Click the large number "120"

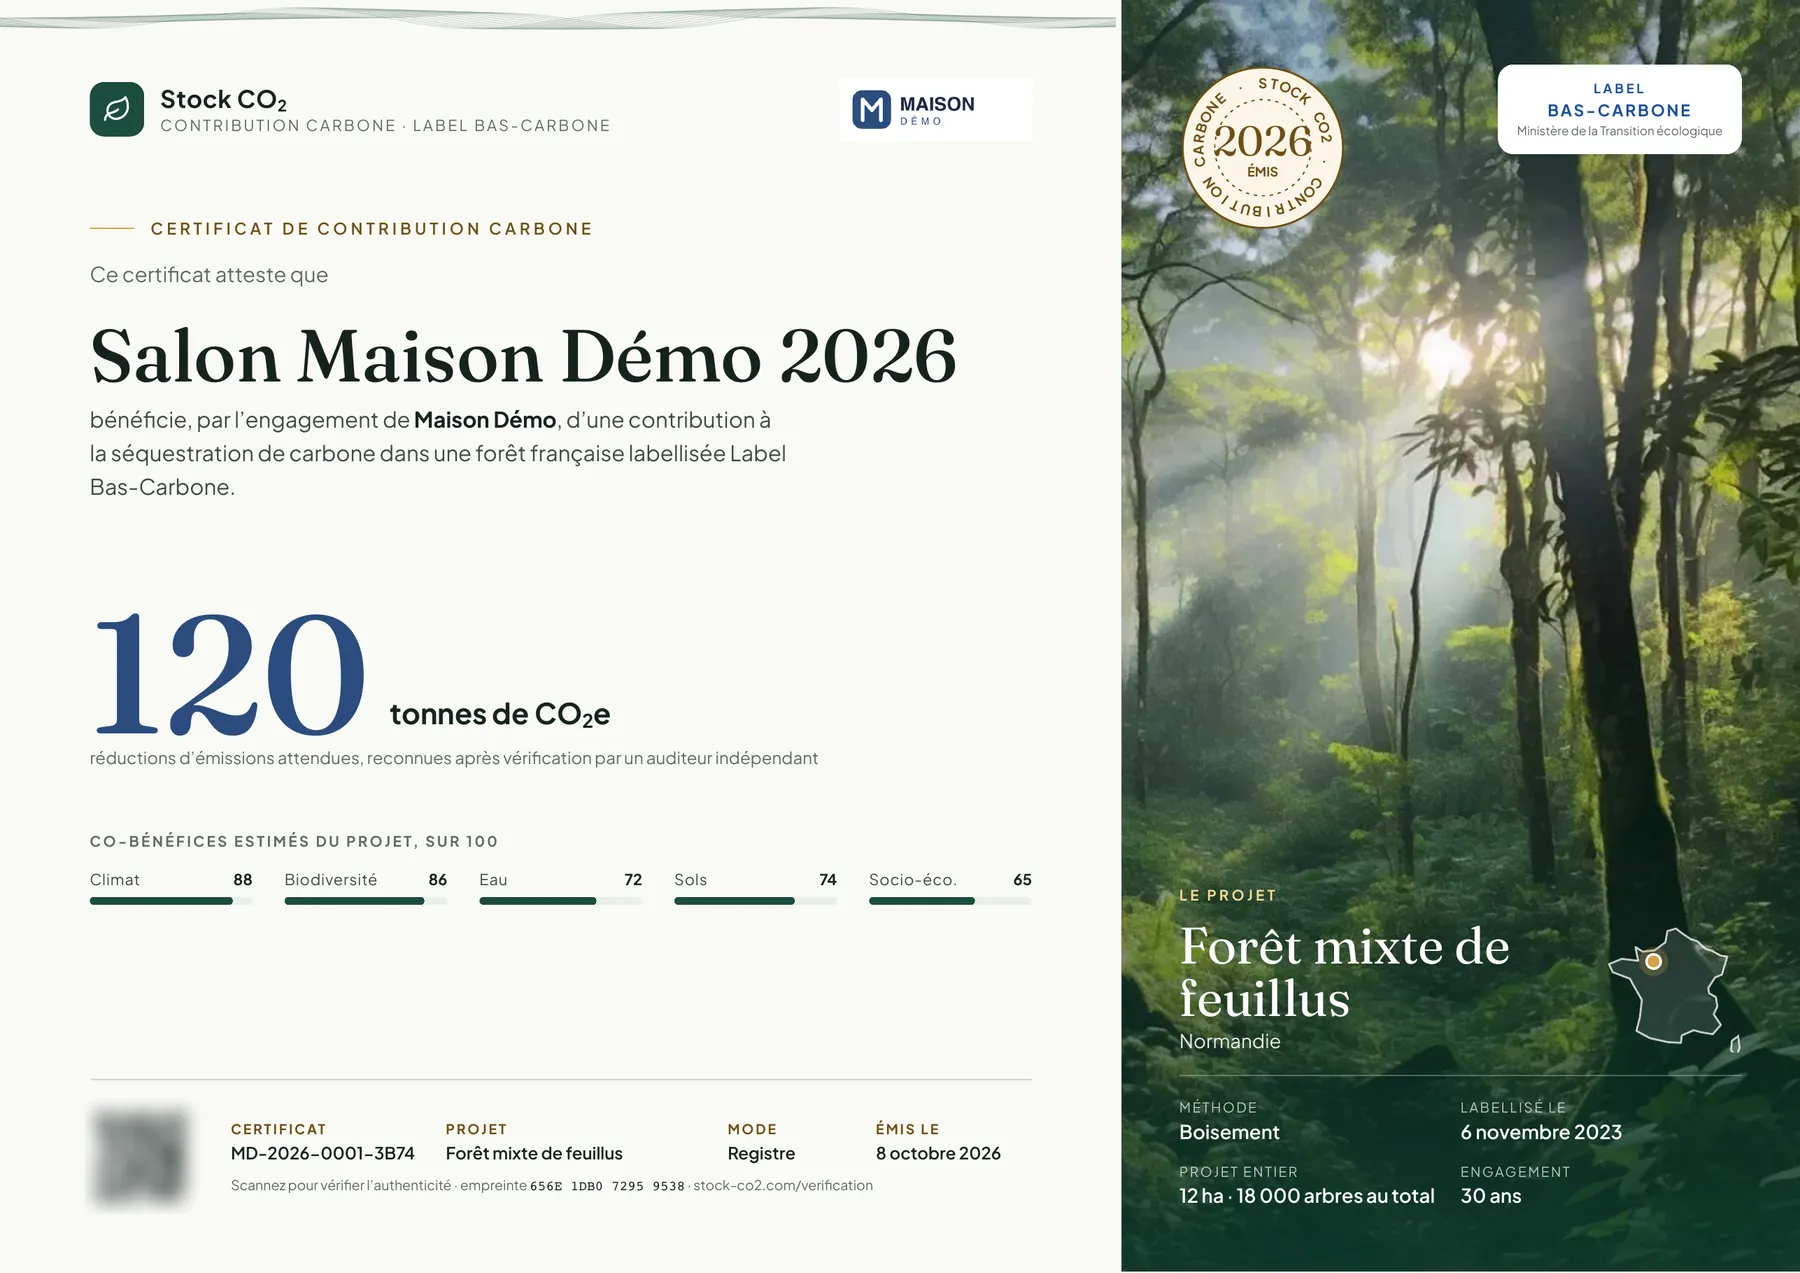pos(229,674)
